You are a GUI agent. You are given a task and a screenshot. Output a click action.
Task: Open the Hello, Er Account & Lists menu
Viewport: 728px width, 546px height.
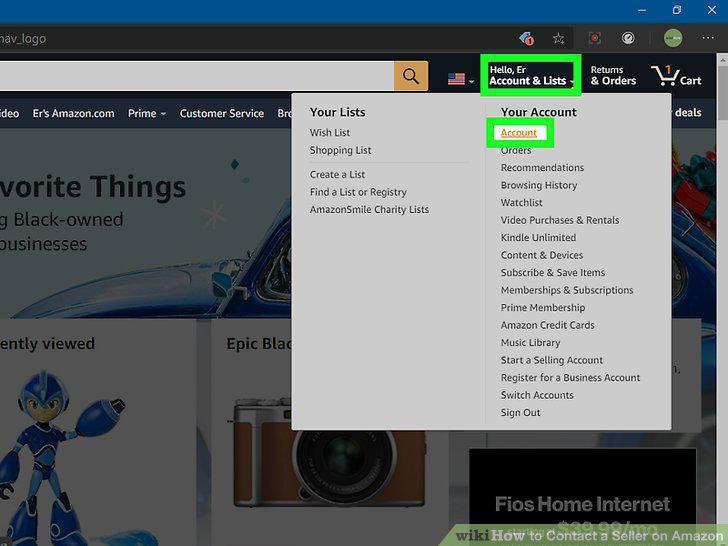pos(531,76)
